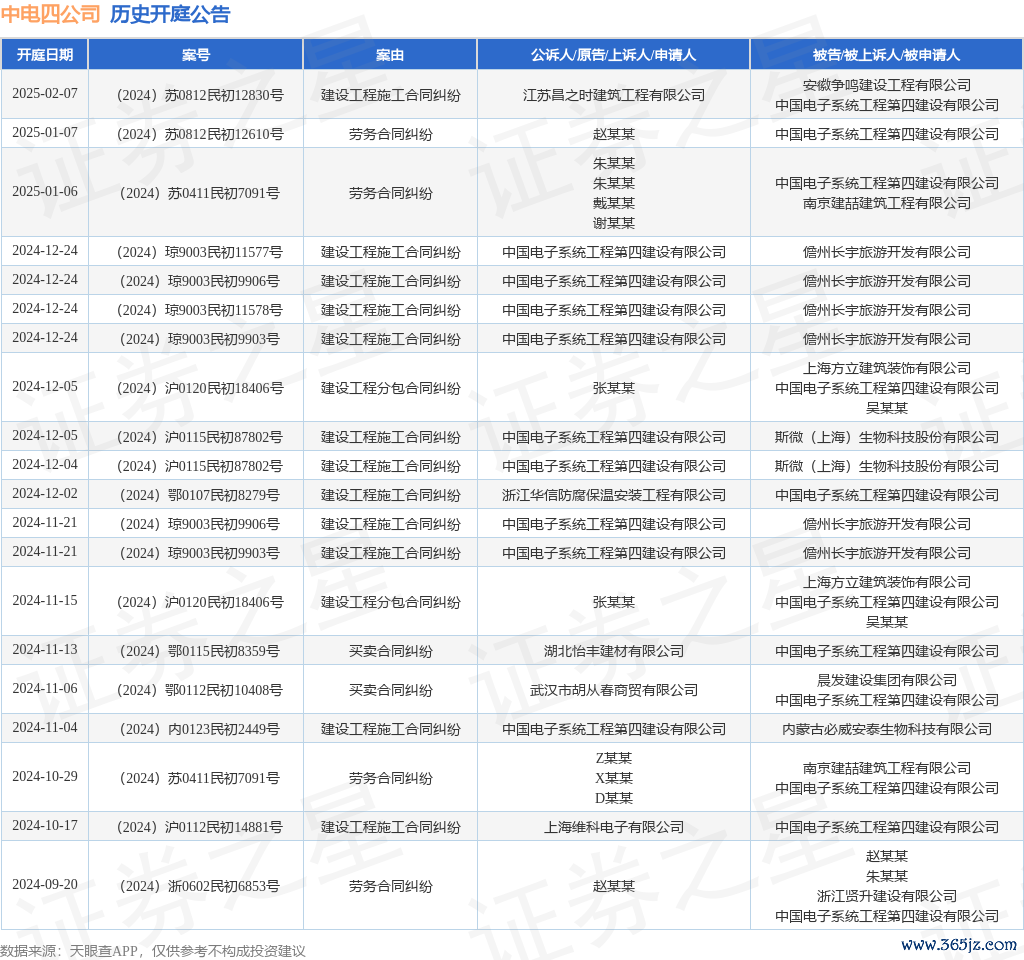Click plaintiff name 戴某某
Viewport: 1024px width, 960px height.
click(x=613, y=203)
